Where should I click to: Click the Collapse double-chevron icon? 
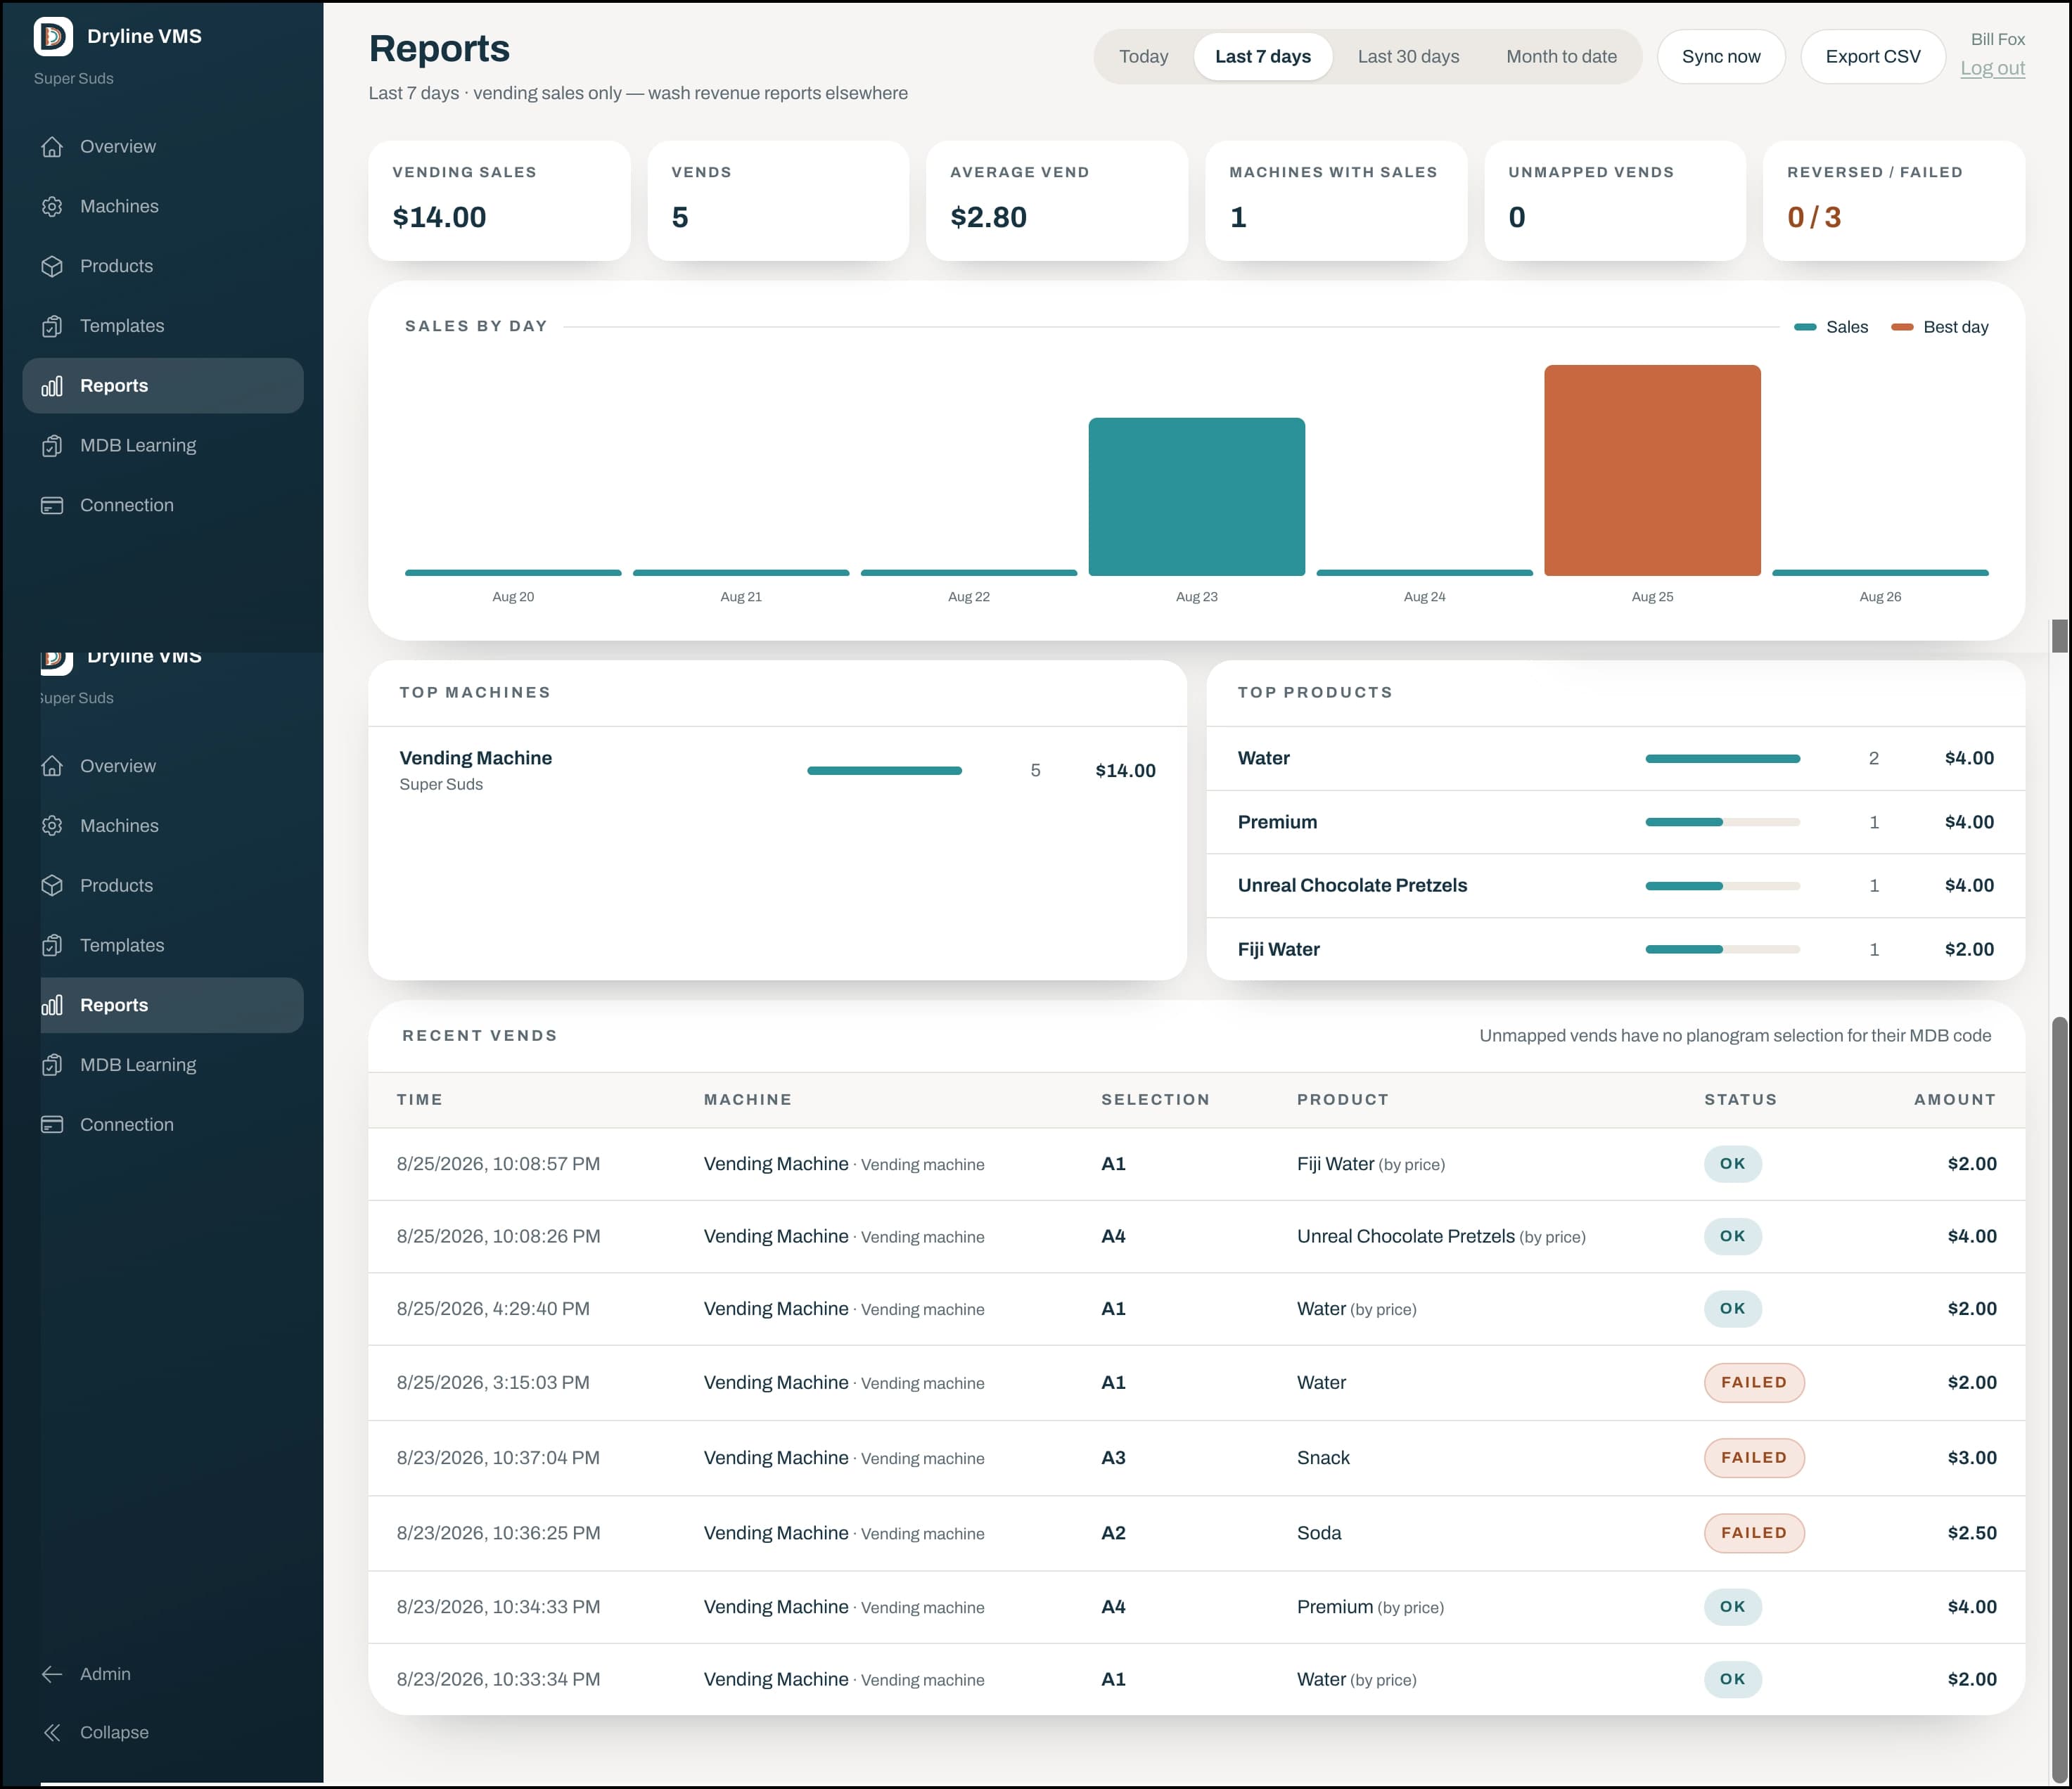click(52, 1733)
